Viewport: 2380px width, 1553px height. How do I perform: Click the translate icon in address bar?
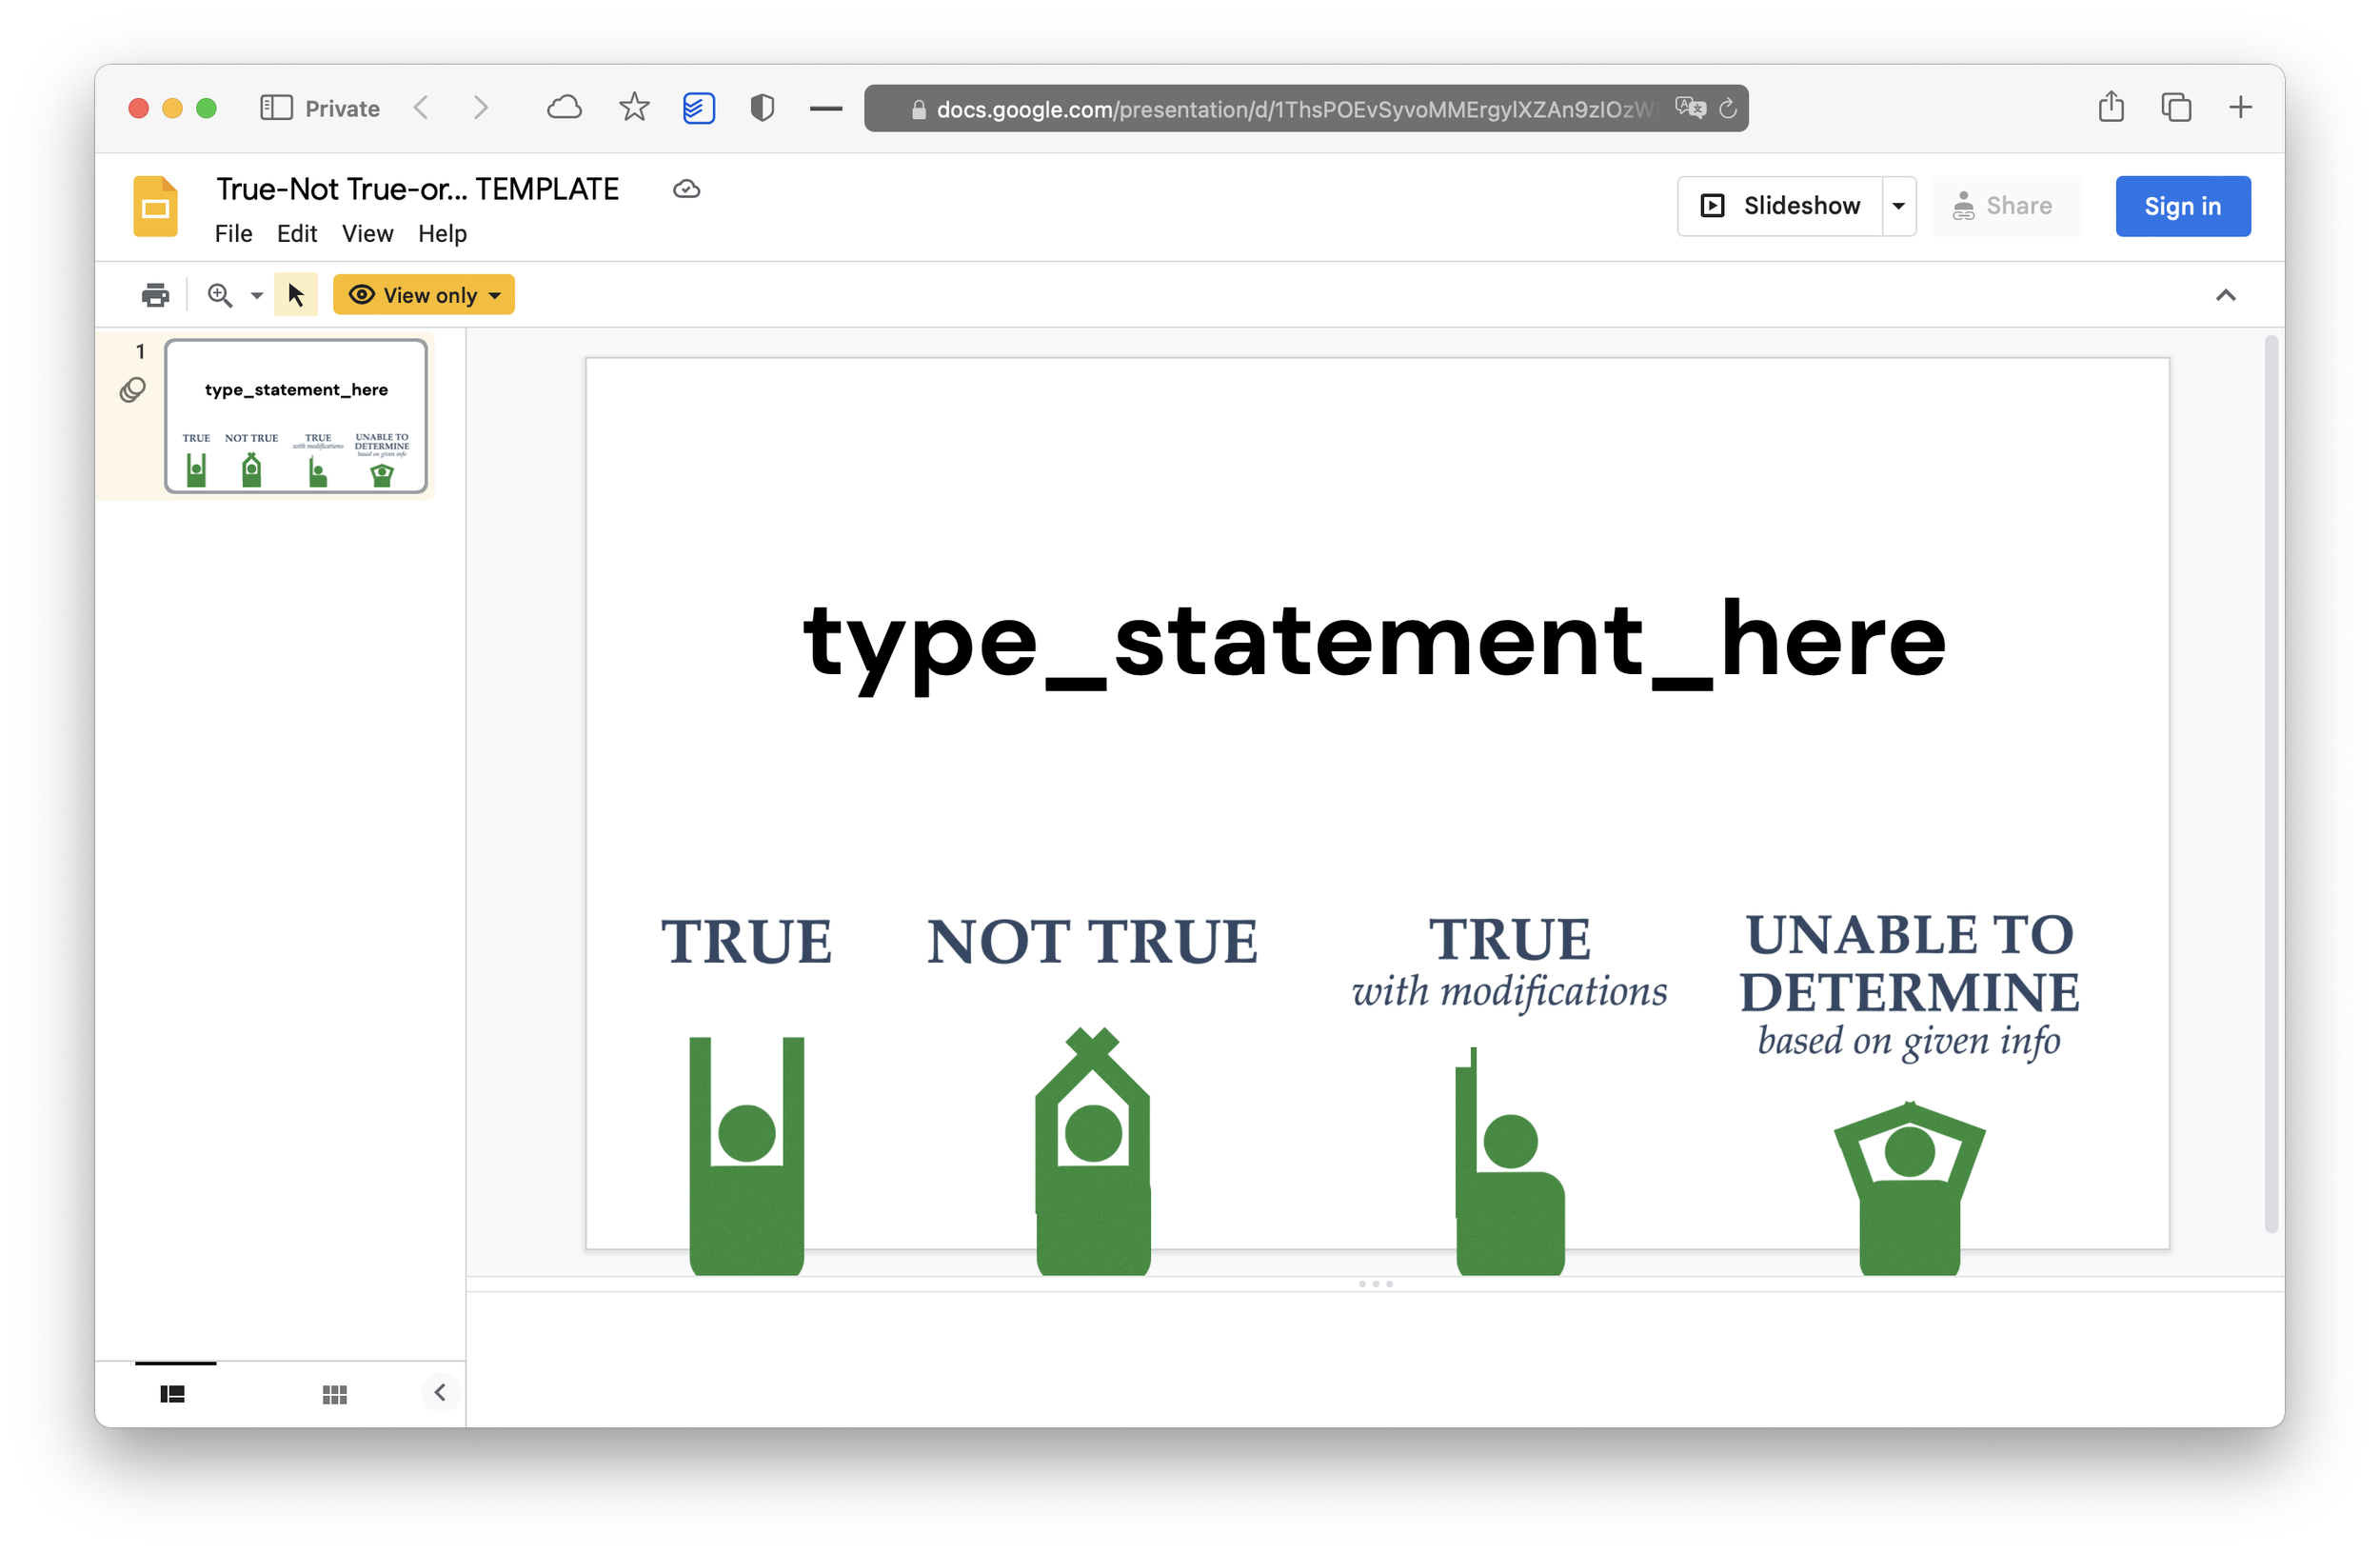[x=1689, y=108]
